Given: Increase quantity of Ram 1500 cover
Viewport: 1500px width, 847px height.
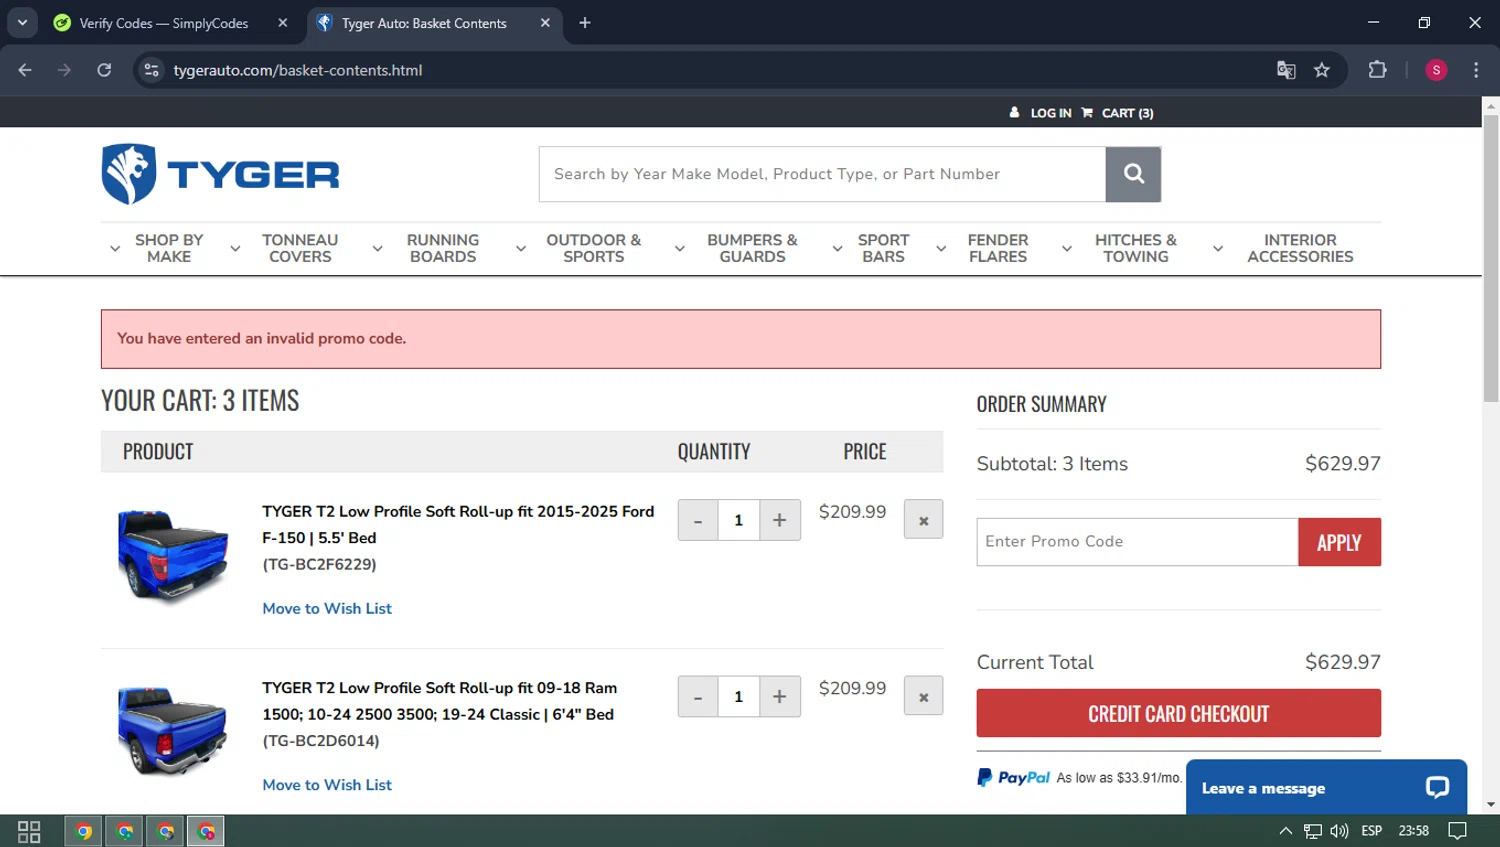Looking at the screenshot, I should (780, 697).
